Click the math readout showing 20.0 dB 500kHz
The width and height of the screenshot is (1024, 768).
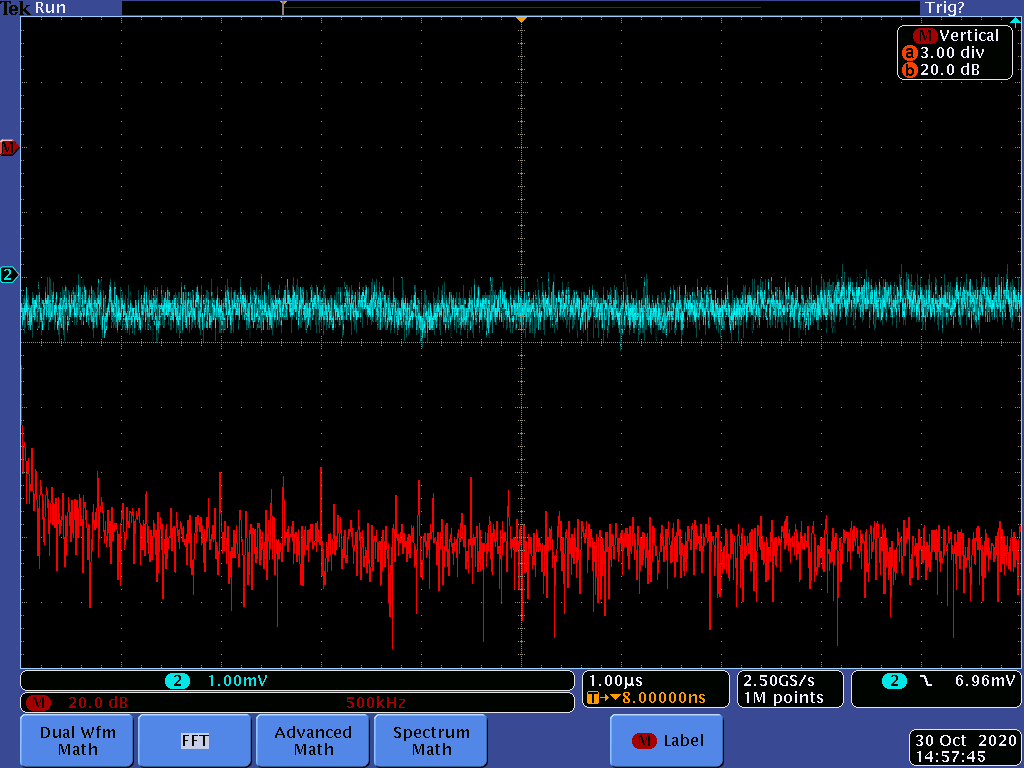[298, 702]
